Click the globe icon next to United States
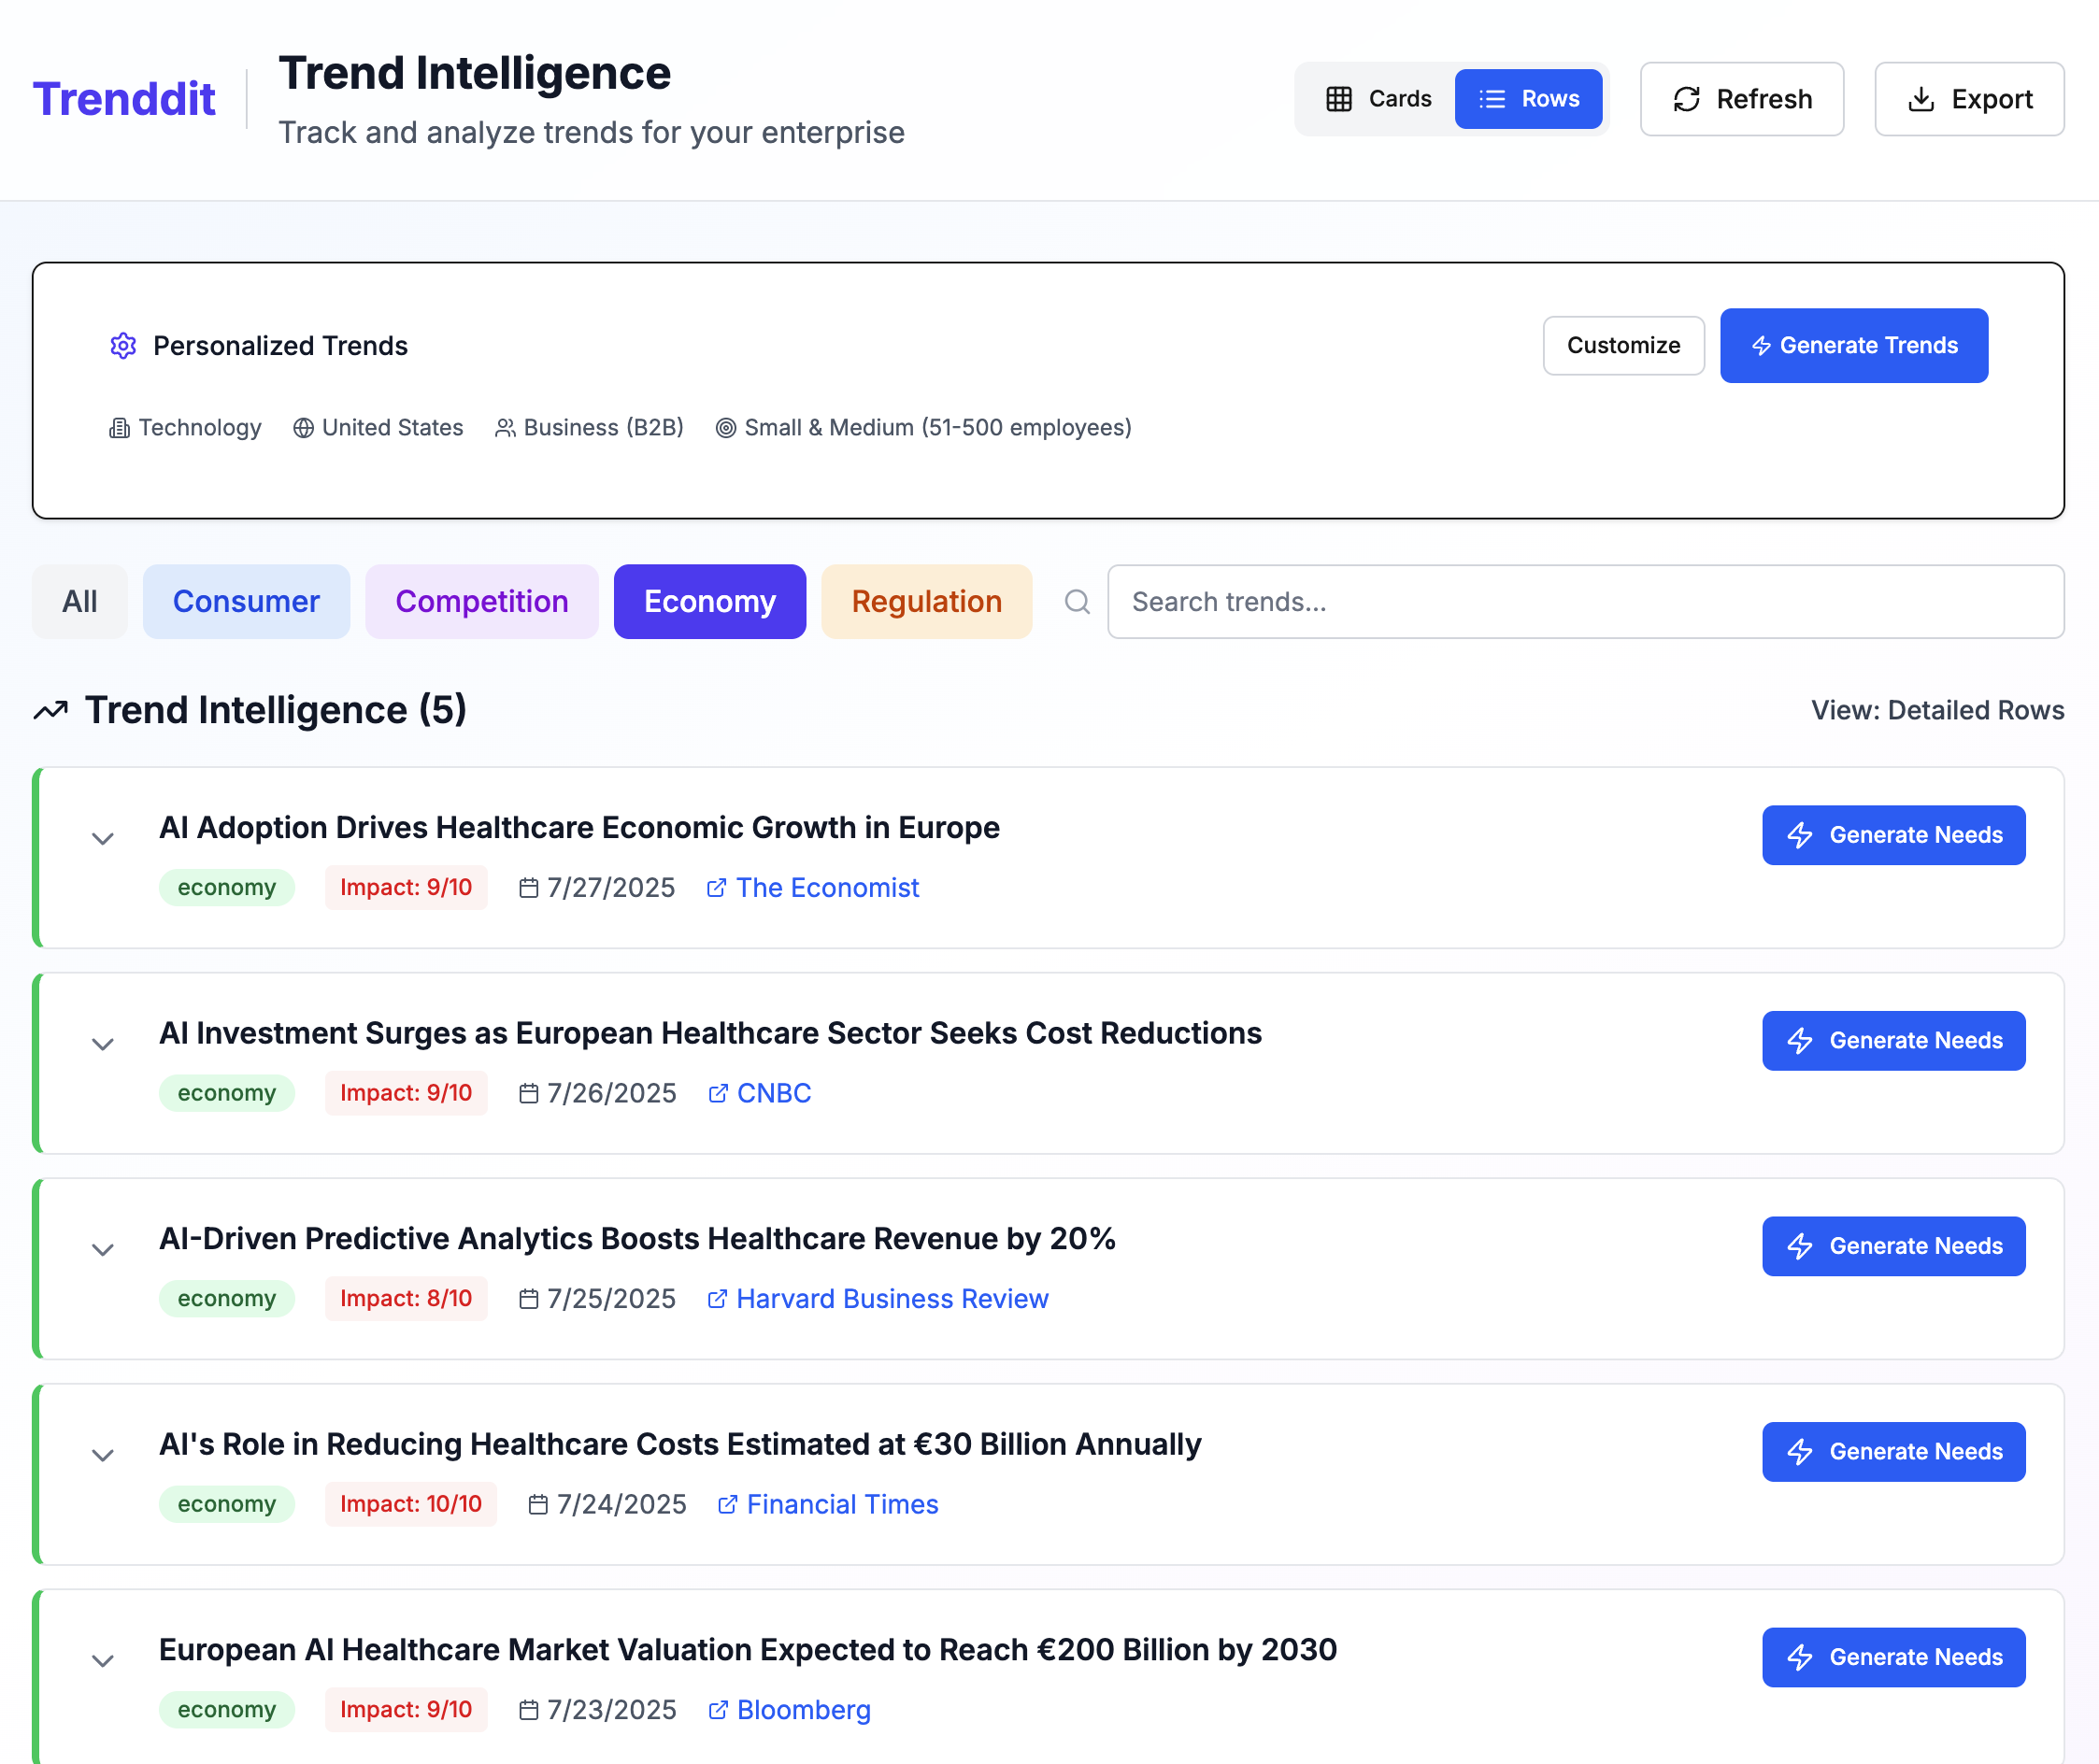 click(303, 428)
